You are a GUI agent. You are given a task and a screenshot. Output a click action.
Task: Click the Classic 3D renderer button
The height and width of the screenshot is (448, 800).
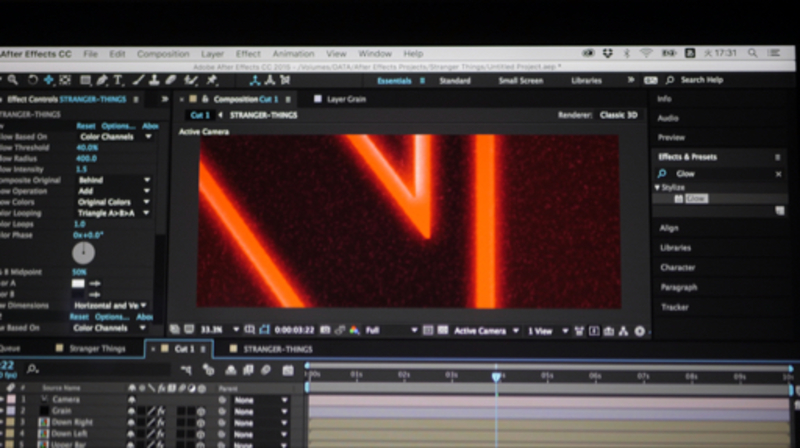click(x=618, y=115)
